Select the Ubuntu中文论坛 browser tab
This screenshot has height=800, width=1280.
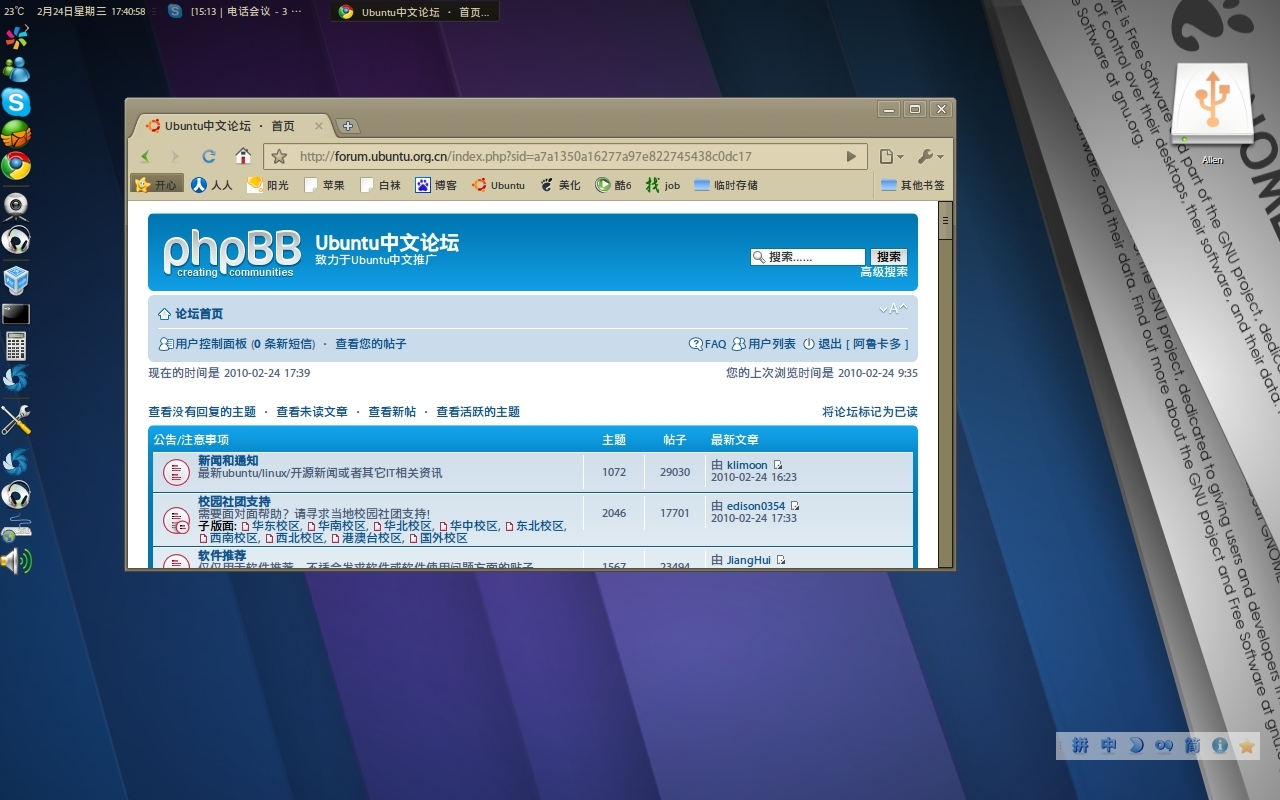click(230, 126)
